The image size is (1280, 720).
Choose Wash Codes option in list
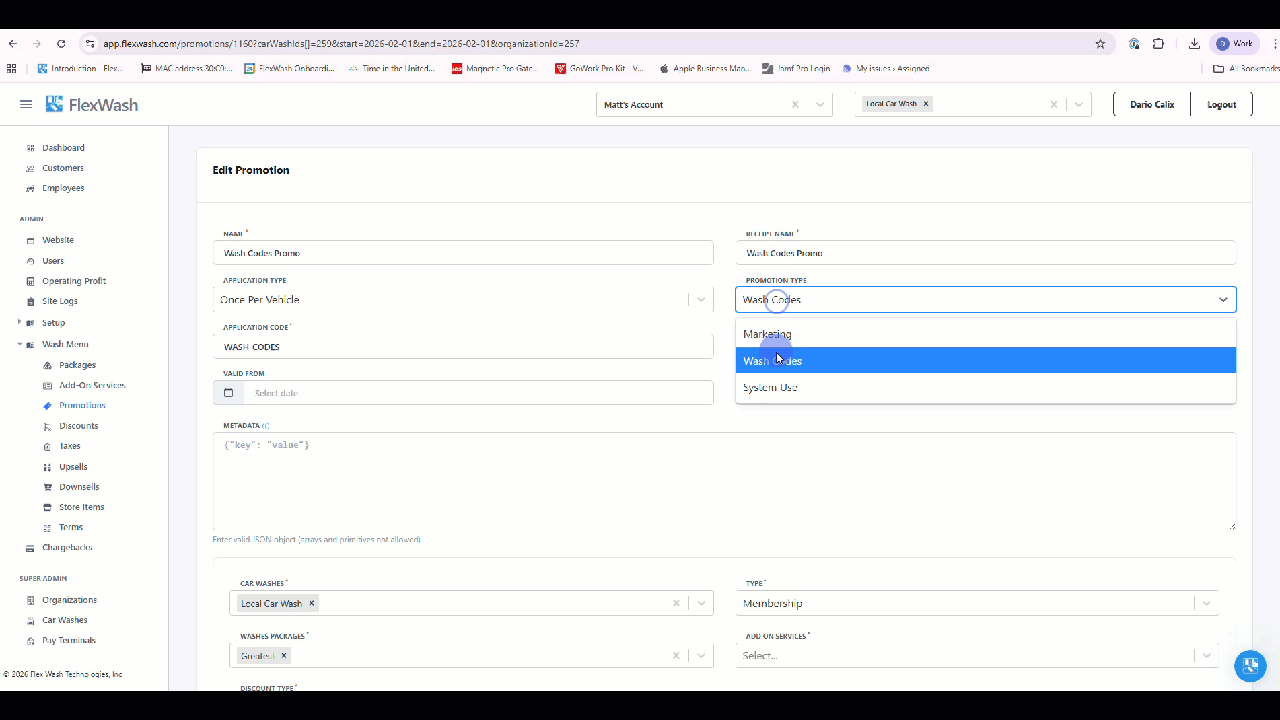pyautogui.click(x=986, y=360)
